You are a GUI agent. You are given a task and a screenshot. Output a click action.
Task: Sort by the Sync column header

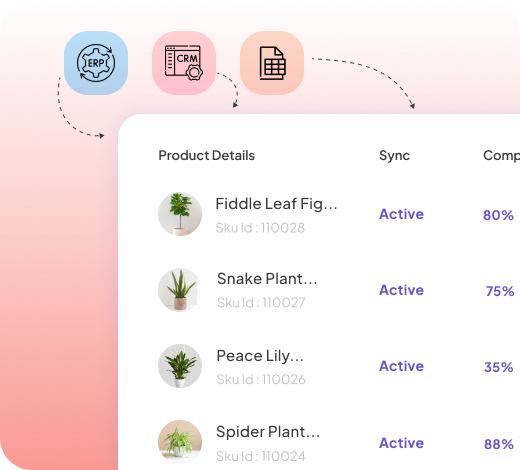[394, 156]
